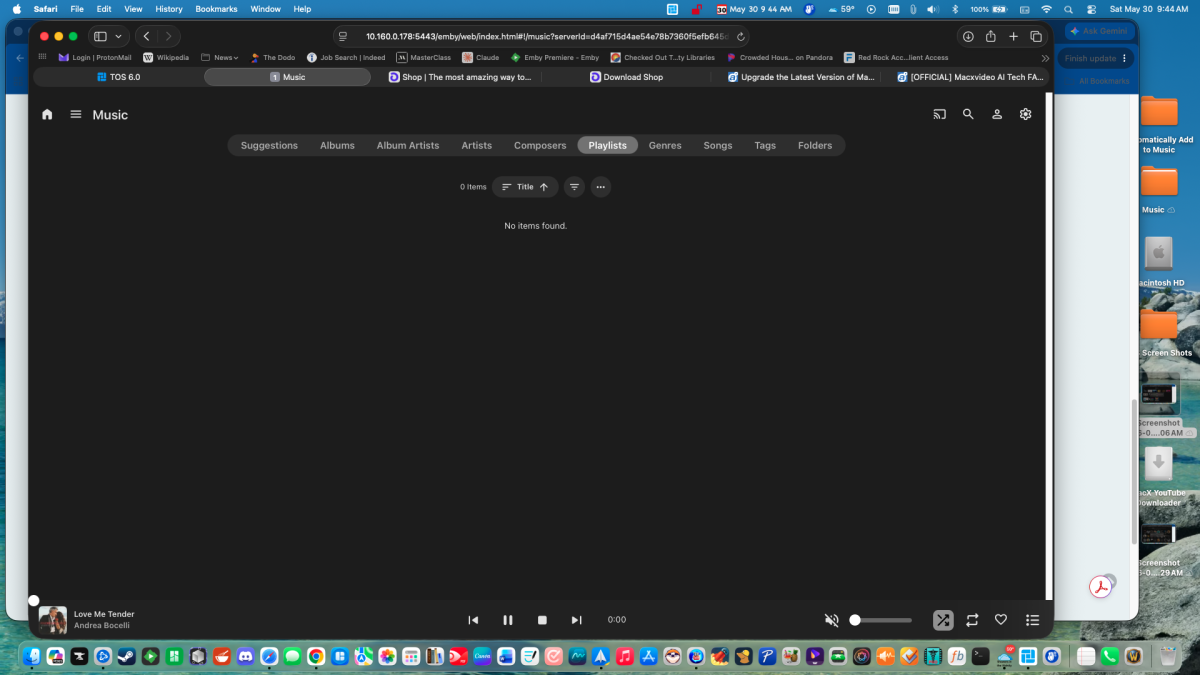Open the user profile icon
This screenshot has height=675, width=1200.
point(997,114)
